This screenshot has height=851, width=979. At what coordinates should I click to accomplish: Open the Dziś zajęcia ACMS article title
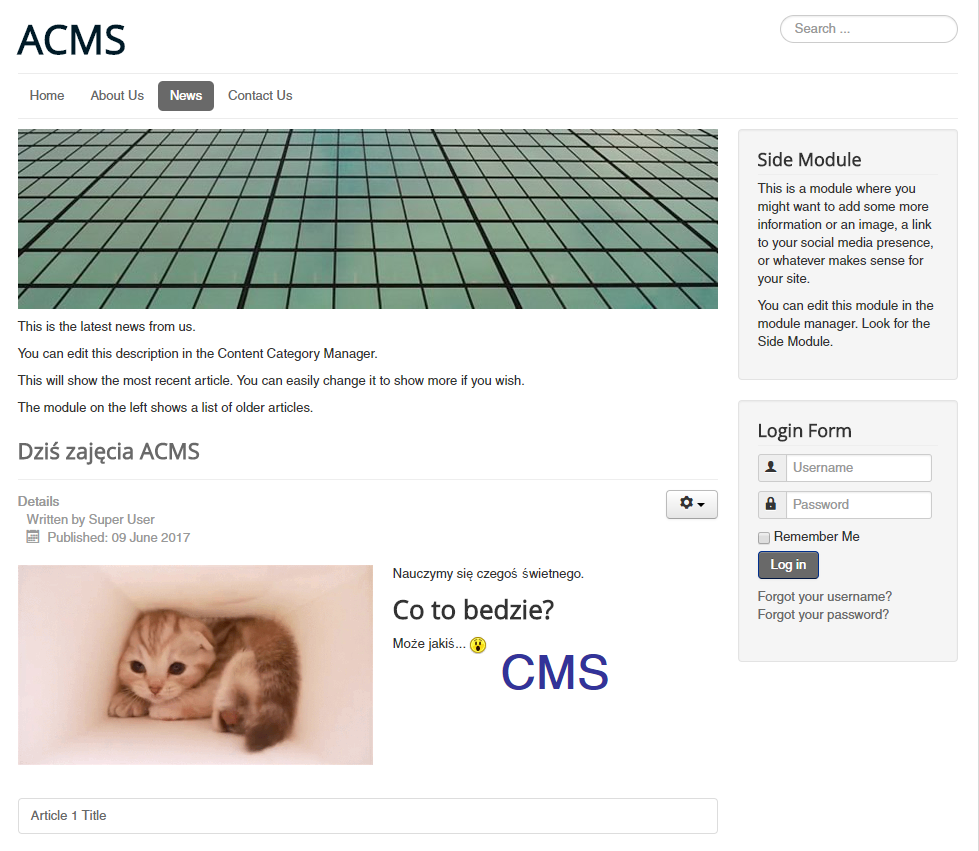(109, 451)
